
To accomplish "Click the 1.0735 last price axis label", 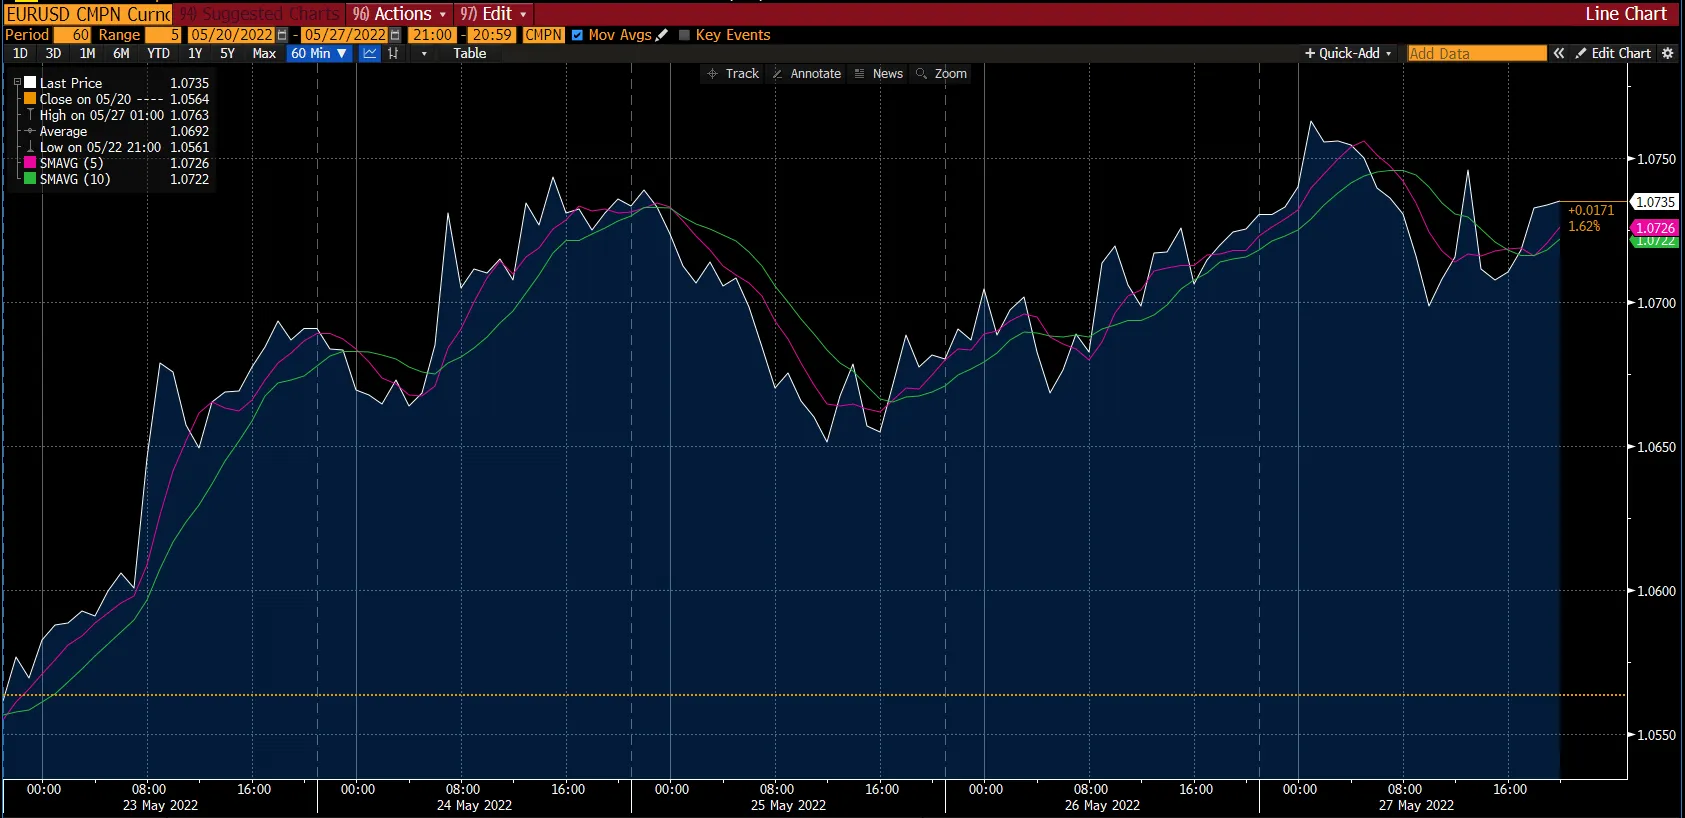I will 1655,202.
